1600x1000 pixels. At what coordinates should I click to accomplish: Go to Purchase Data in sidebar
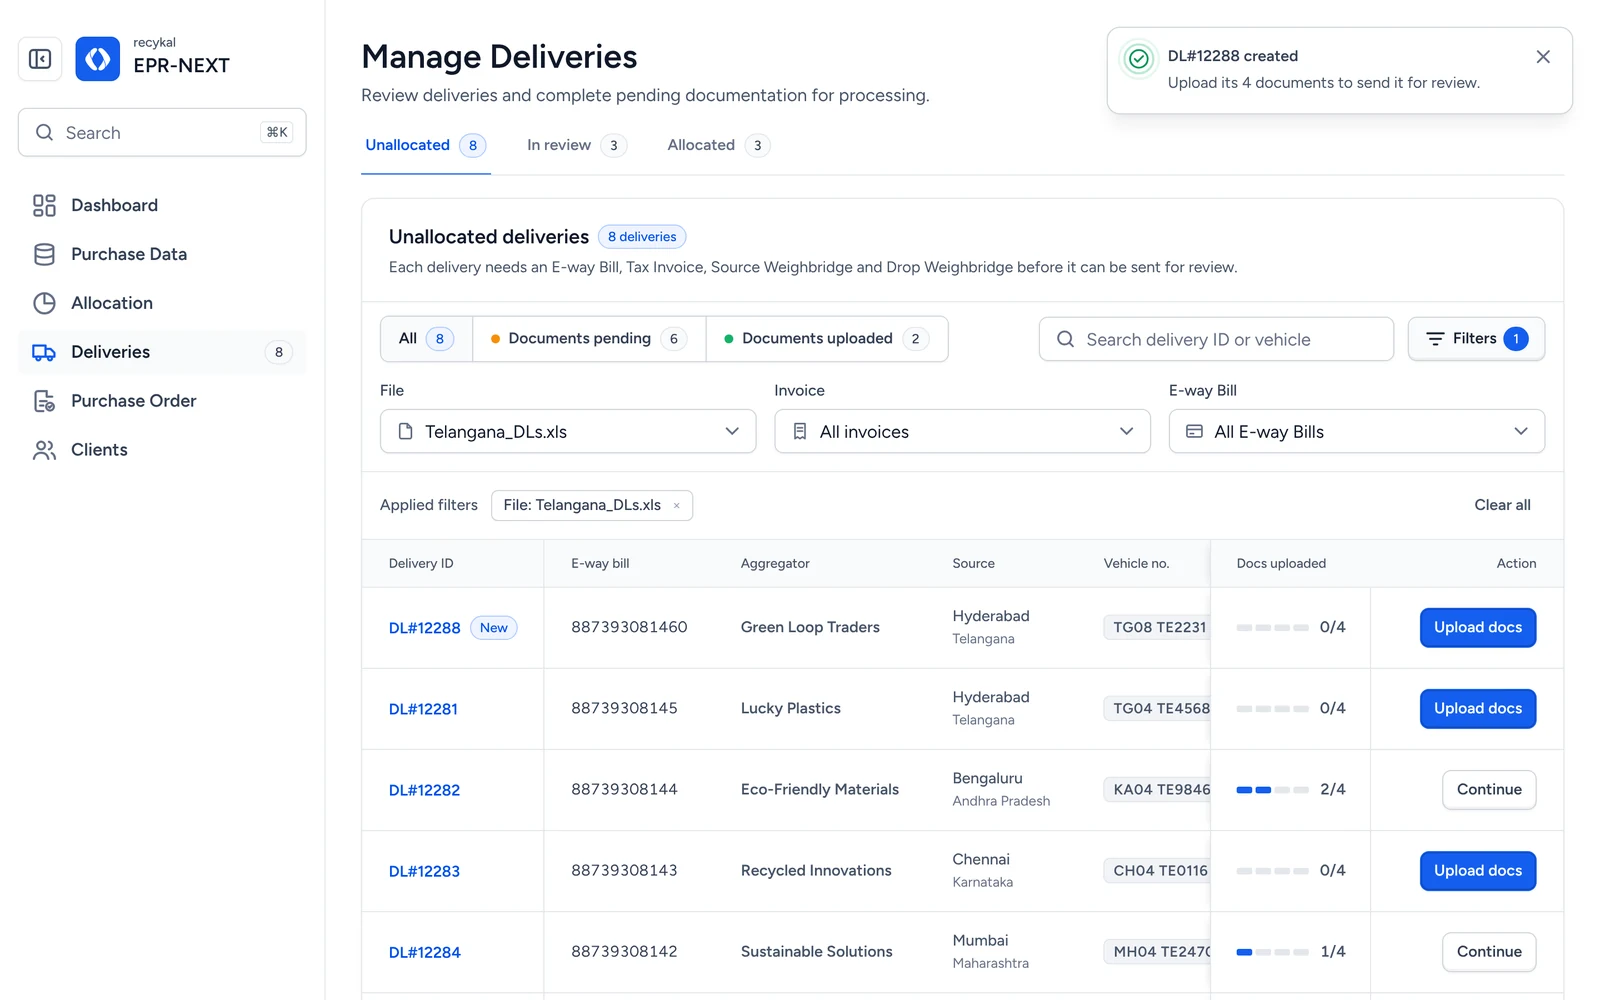pos(162,254)
